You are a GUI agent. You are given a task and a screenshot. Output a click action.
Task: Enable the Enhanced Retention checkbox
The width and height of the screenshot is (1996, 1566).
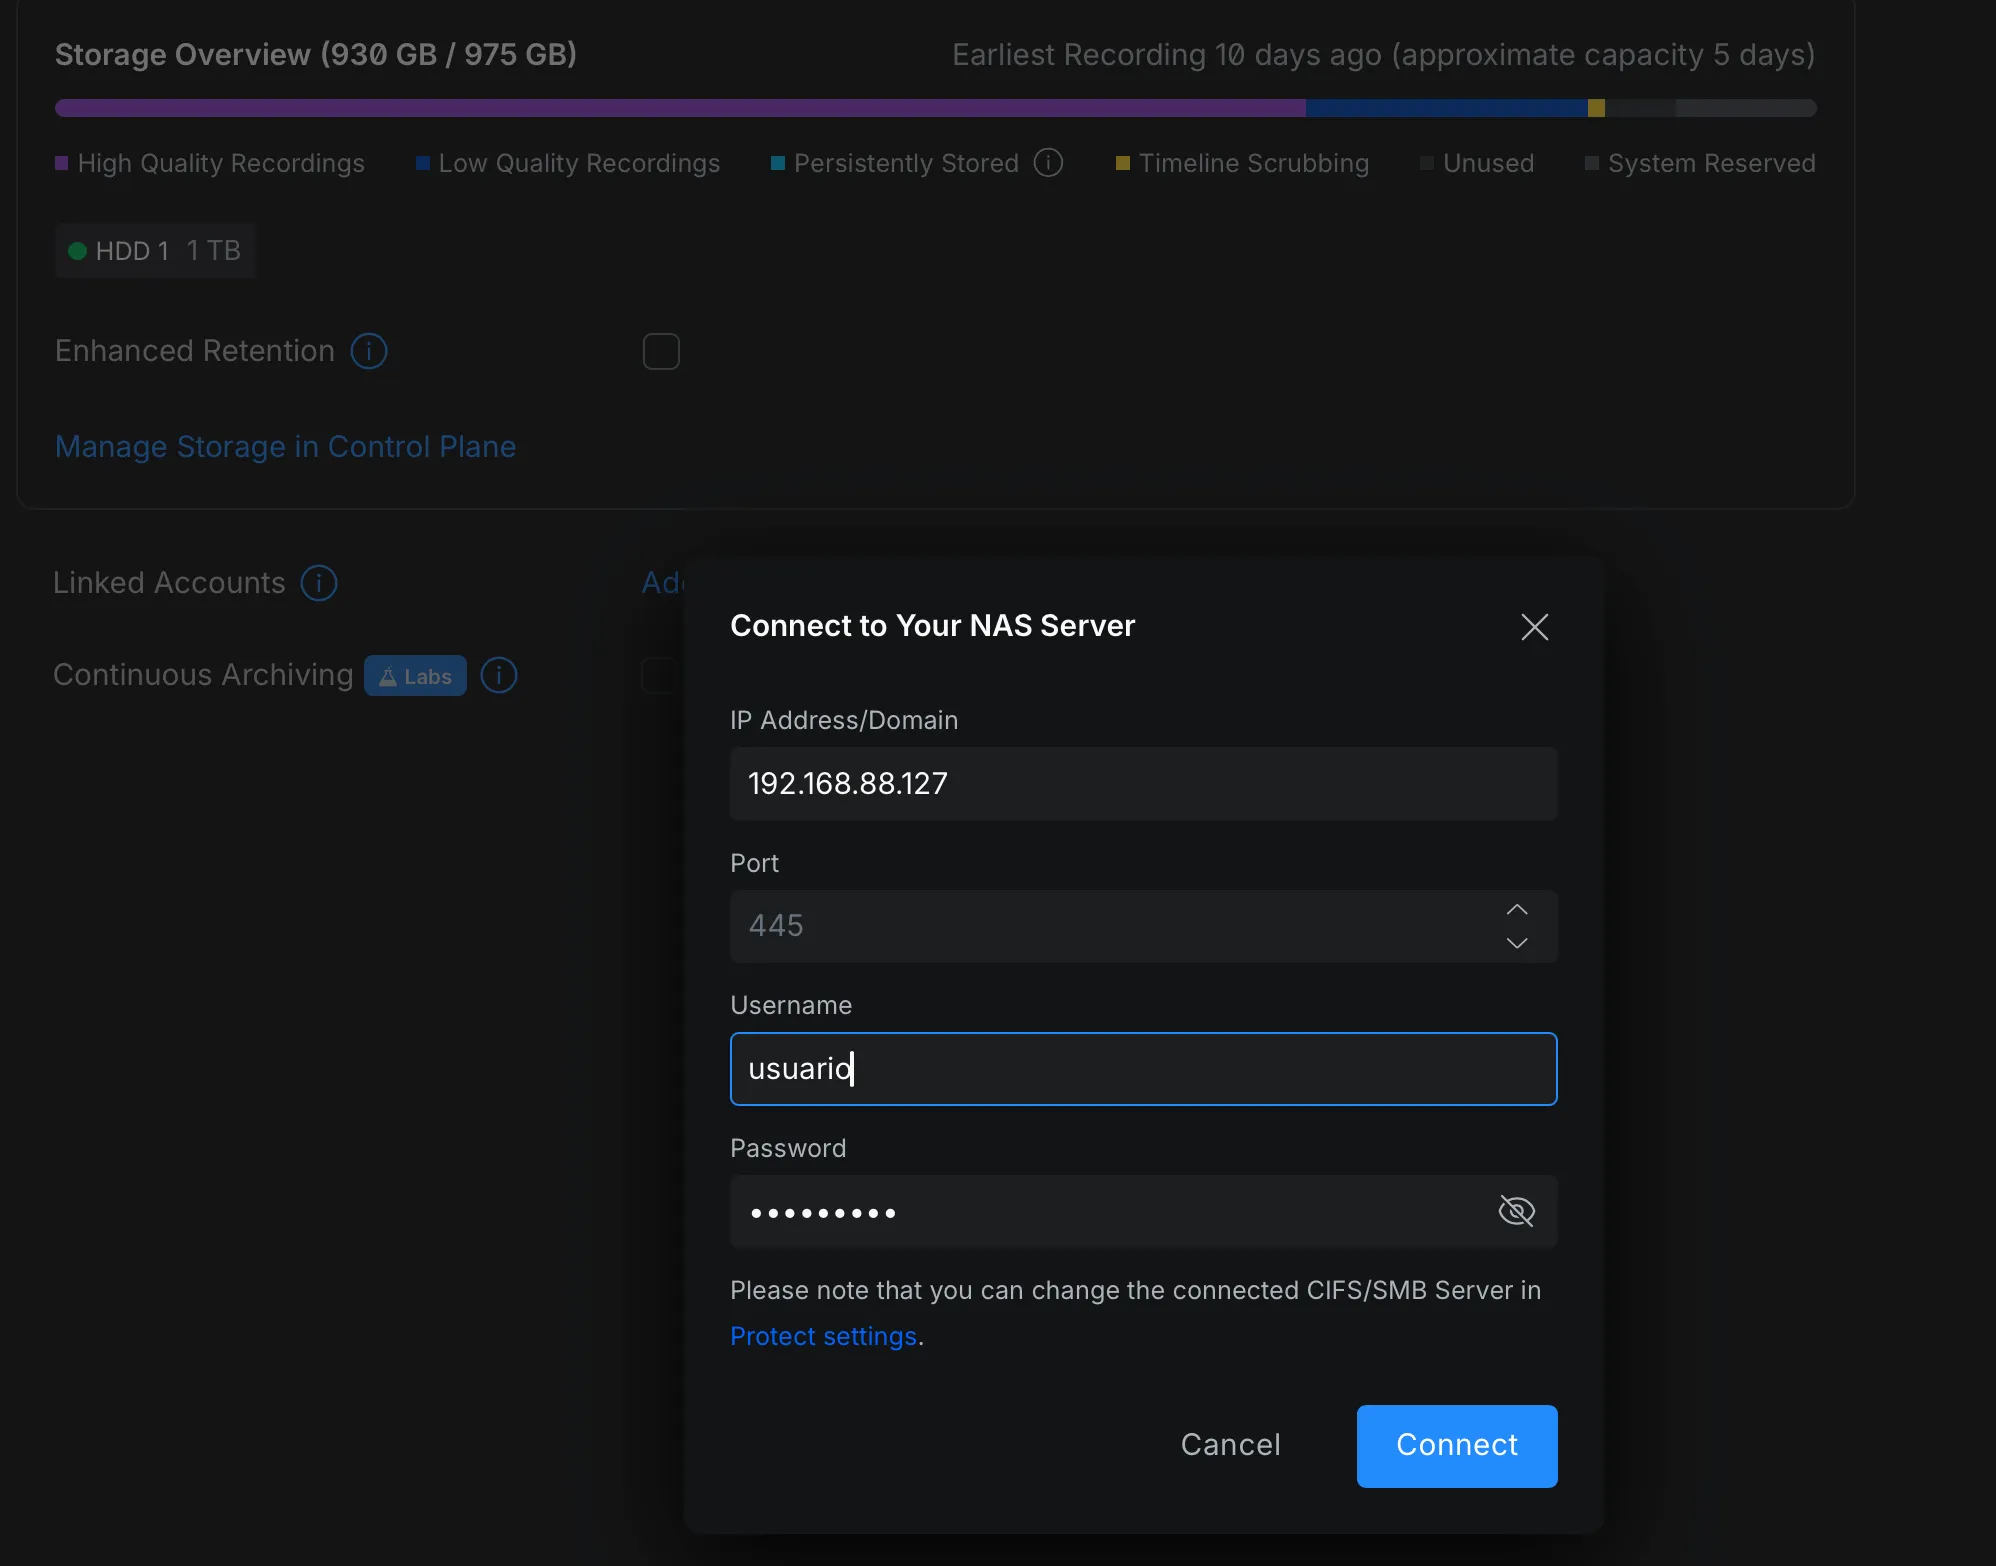click(661, 351)
